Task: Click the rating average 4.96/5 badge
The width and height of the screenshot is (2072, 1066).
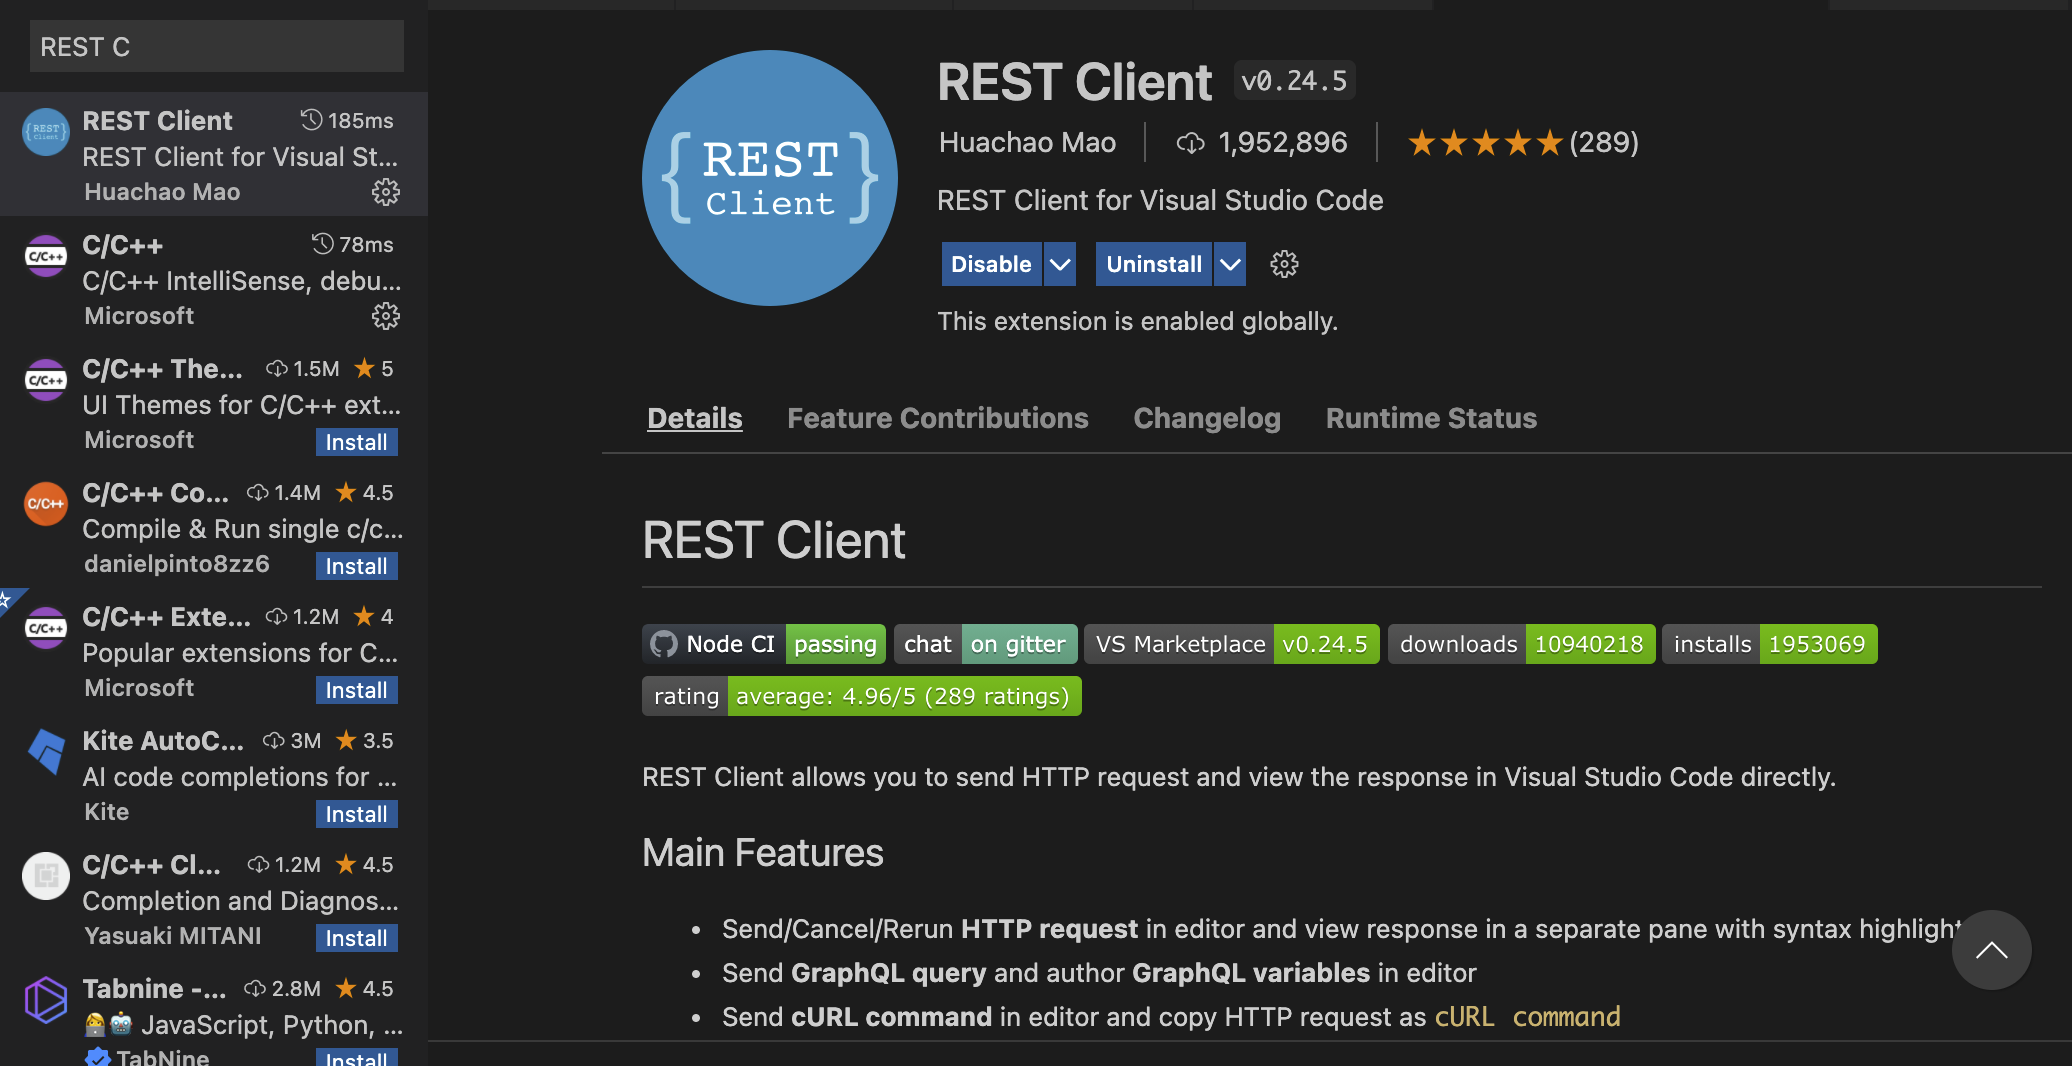Action: (x=862, y=696)
